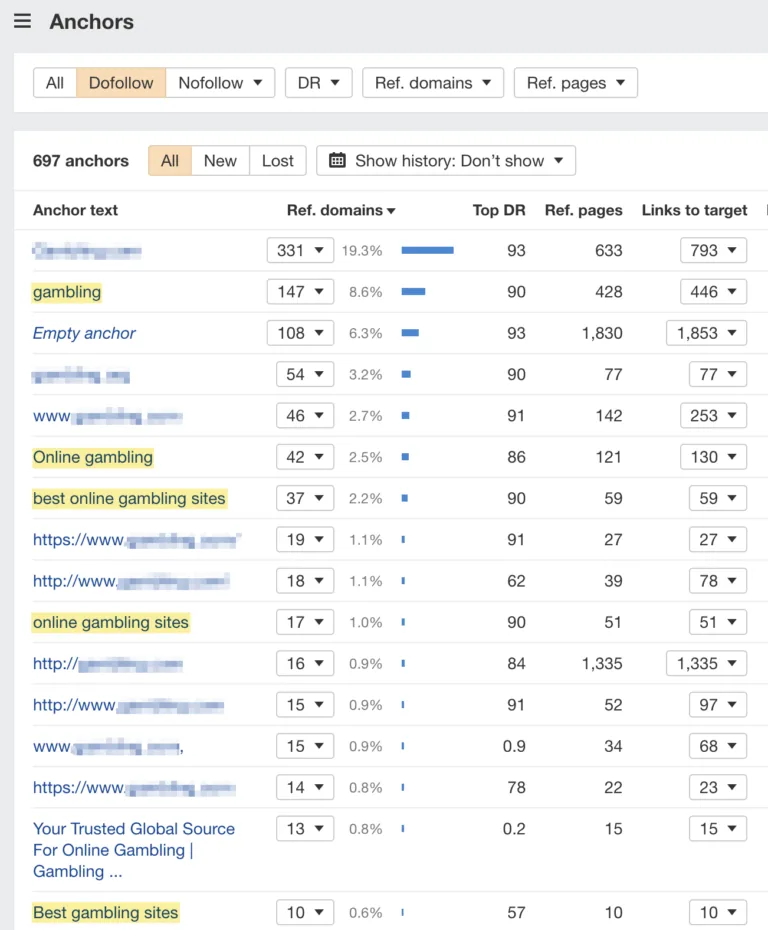
Task: Expand the 16 ref. domains dropdown
Action: tap(305, 663)
